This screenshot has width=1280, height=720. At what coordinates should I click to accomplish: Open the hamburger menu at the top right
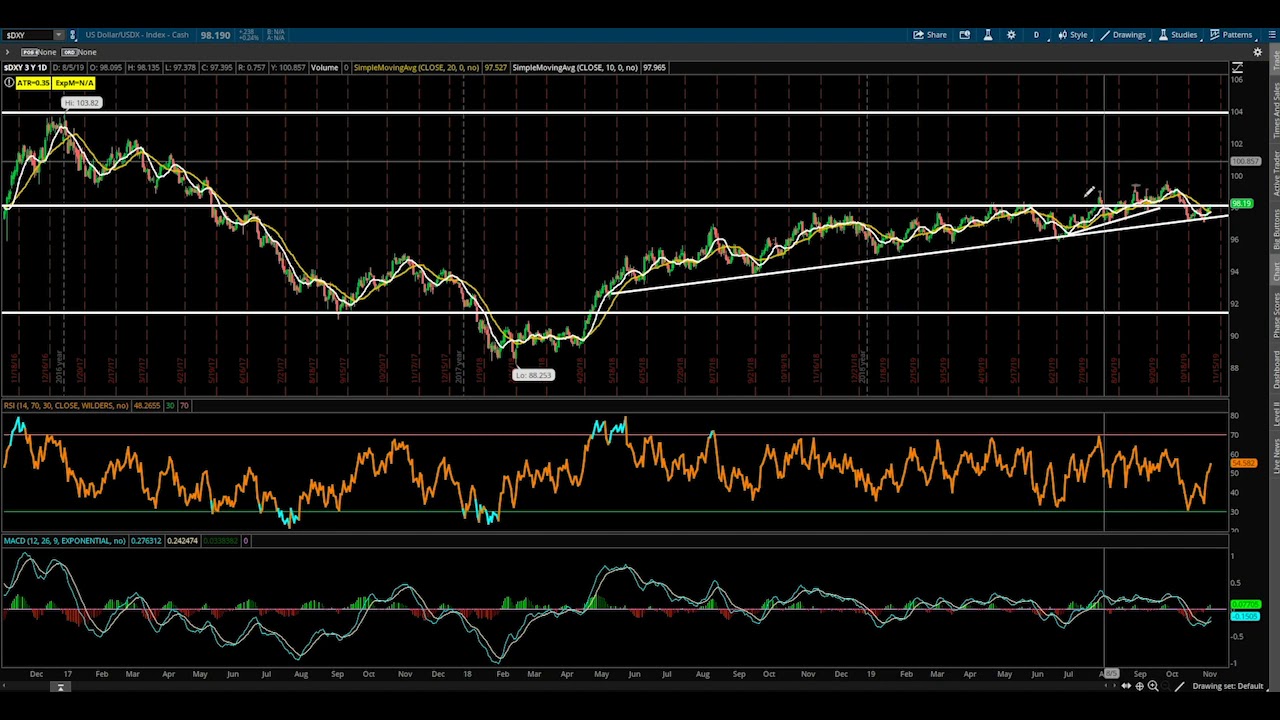[x=1272, y=35]
